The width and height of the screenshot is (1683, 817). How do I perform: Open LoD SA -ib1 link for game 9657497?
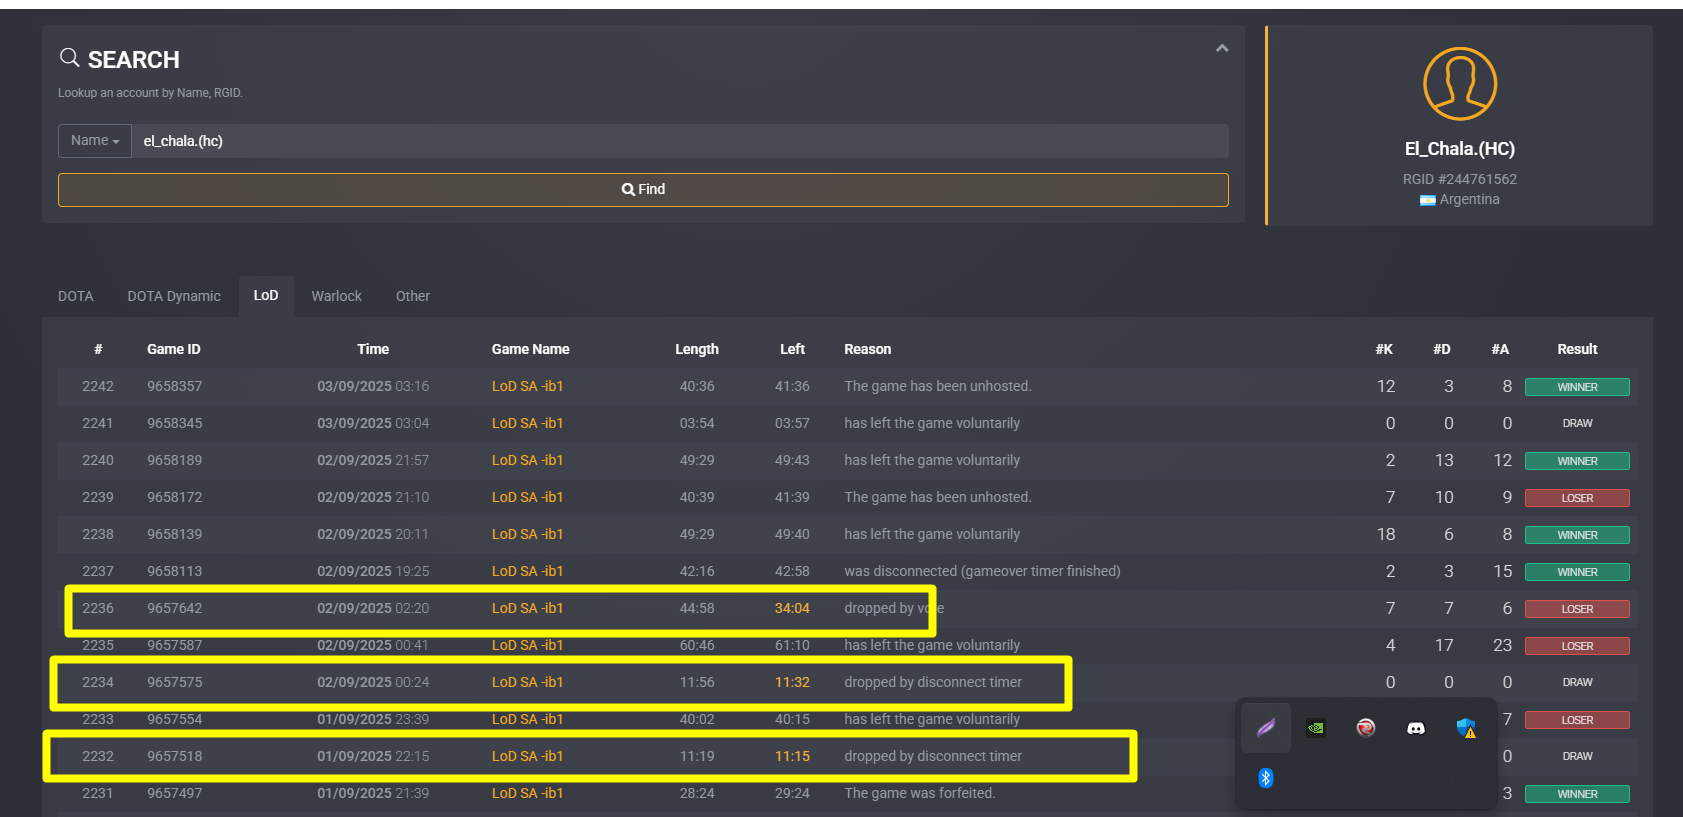(x=528, y=793)
